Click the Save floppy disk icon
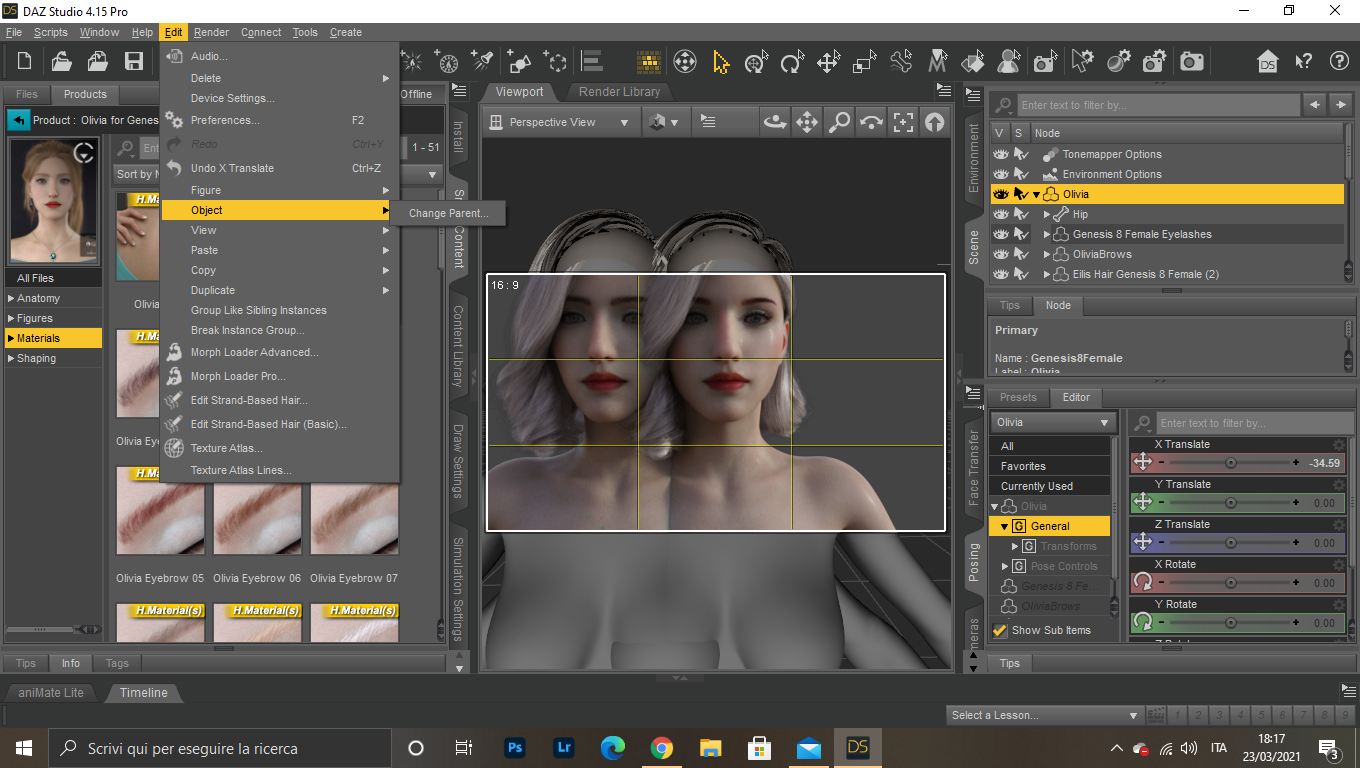1360x768 pixels. [x=133, y=62]
